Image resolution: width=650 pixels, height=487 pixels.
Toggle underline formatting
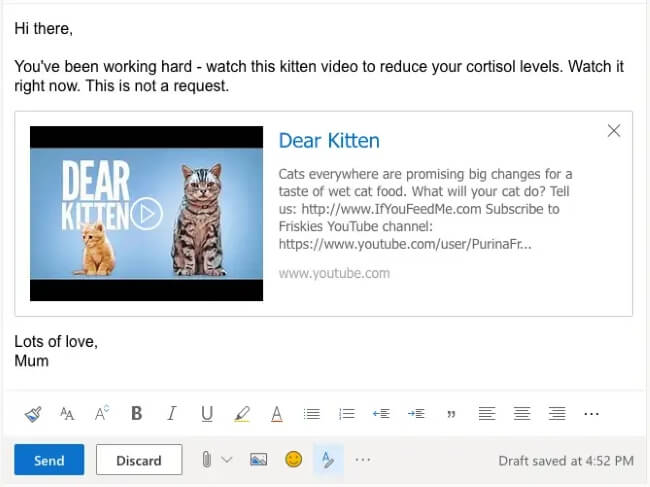point(207,414)
